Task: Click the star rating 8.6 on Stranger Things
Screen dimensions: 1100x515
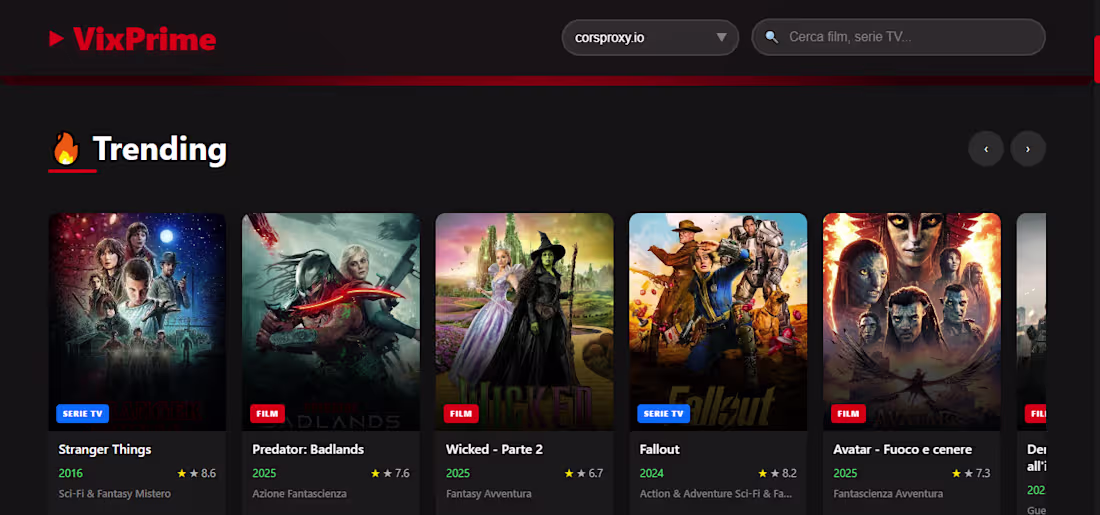Action: click(197, 474)
